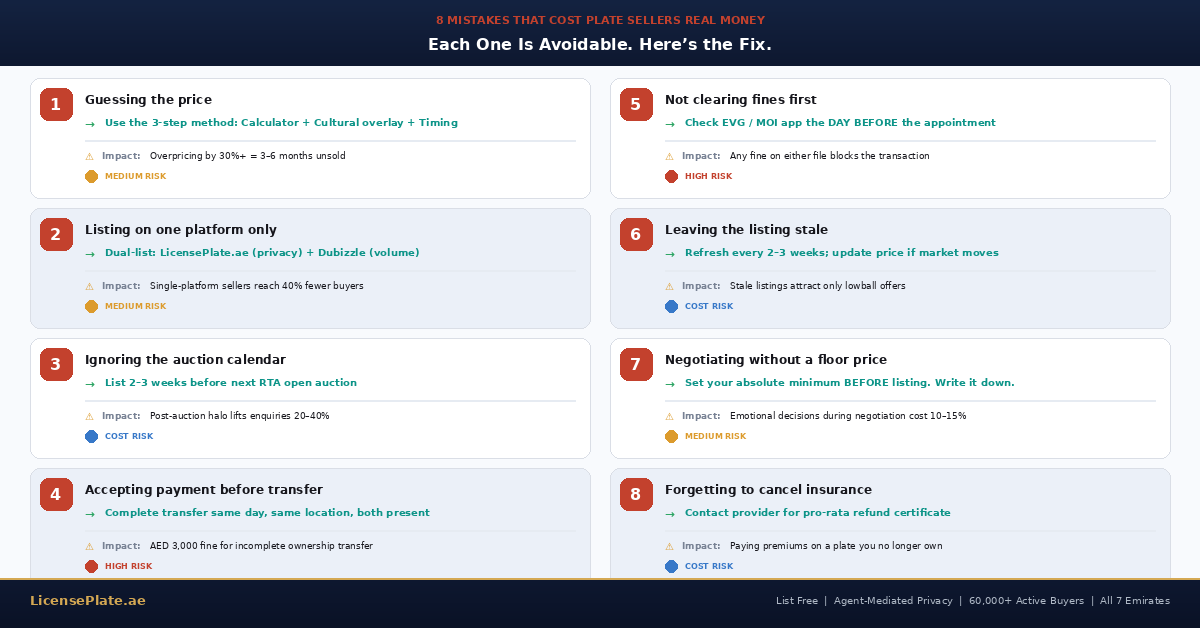Click 'Guessing the price' heading
Image resolution: width=1200 pixels, height=628 pixels.
pyautogui.click(x=148, y=100)
